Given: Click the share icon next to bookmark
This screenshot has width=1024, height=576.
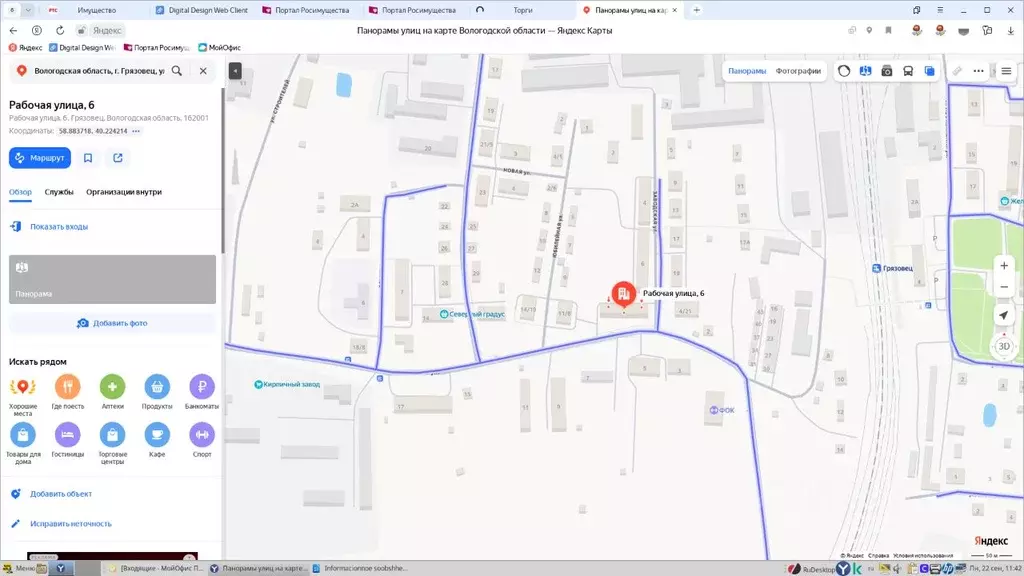Looking at the screenshot, I should tap(118, 158).
